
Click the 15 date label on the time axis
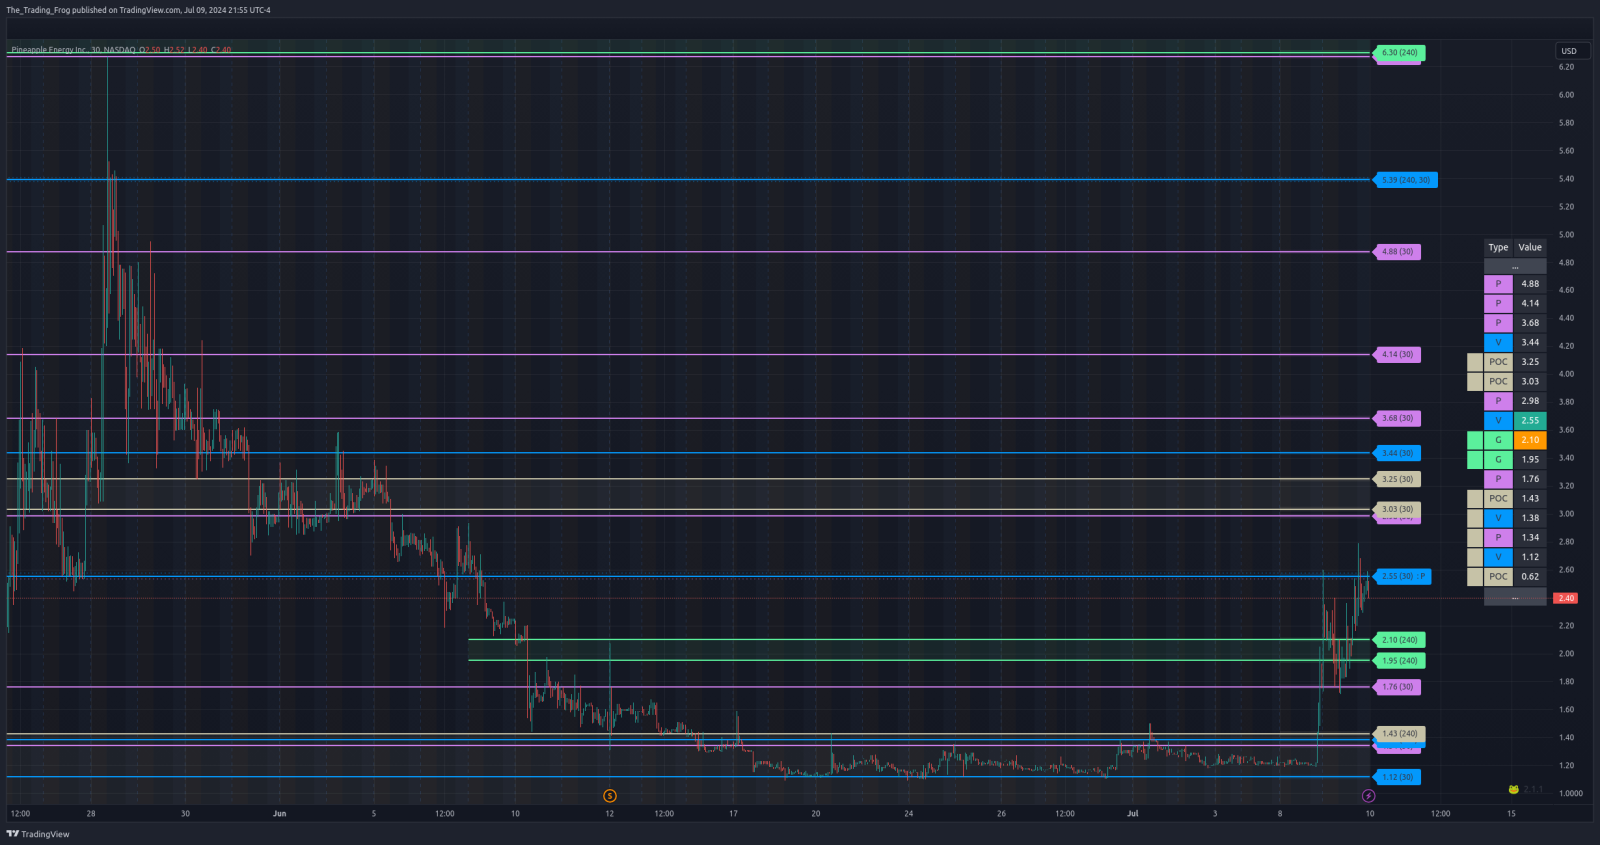click(x=1511, y=814)
